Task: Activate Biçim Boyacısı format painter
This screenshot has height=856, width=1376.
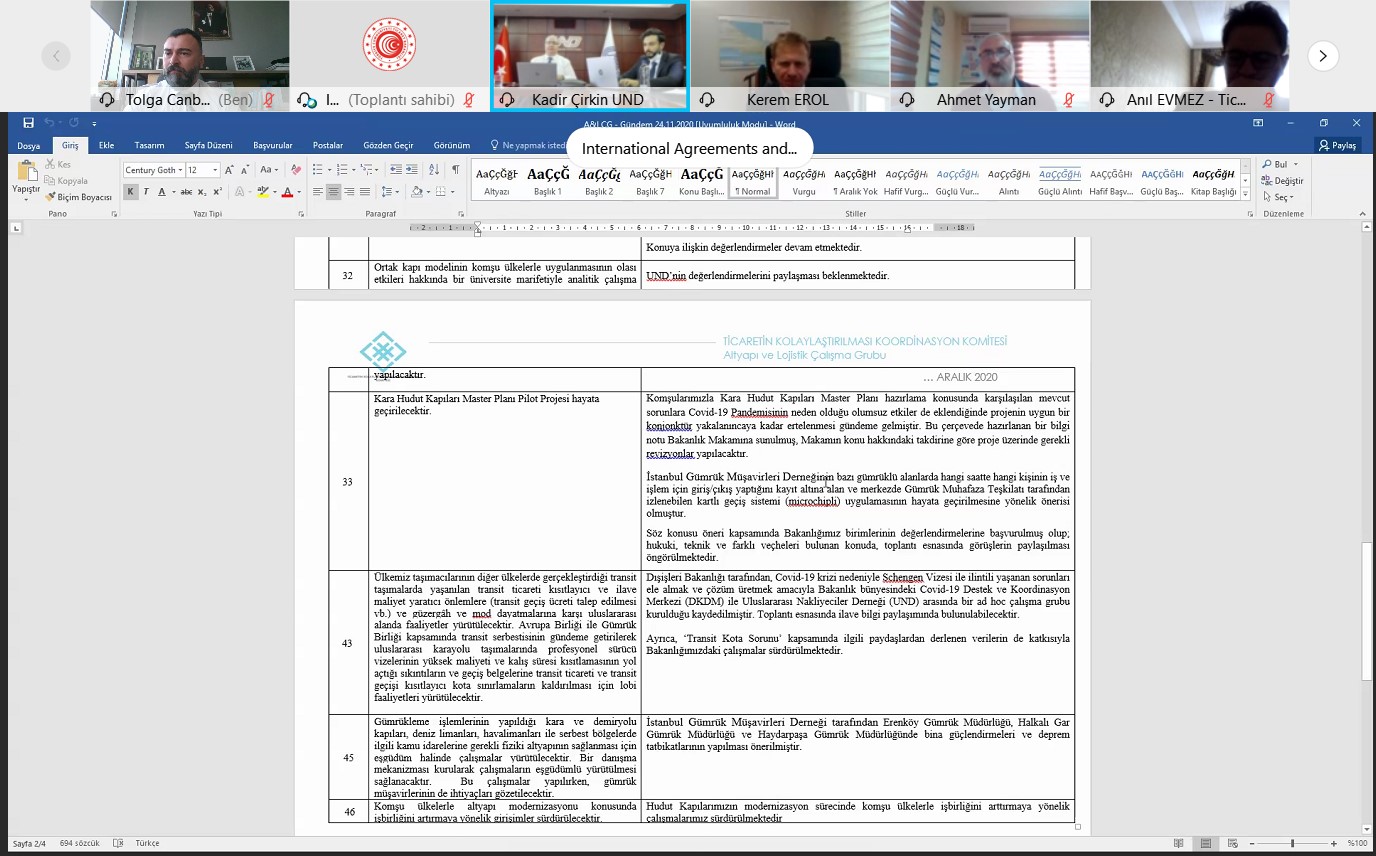Action: coord(78,197)
